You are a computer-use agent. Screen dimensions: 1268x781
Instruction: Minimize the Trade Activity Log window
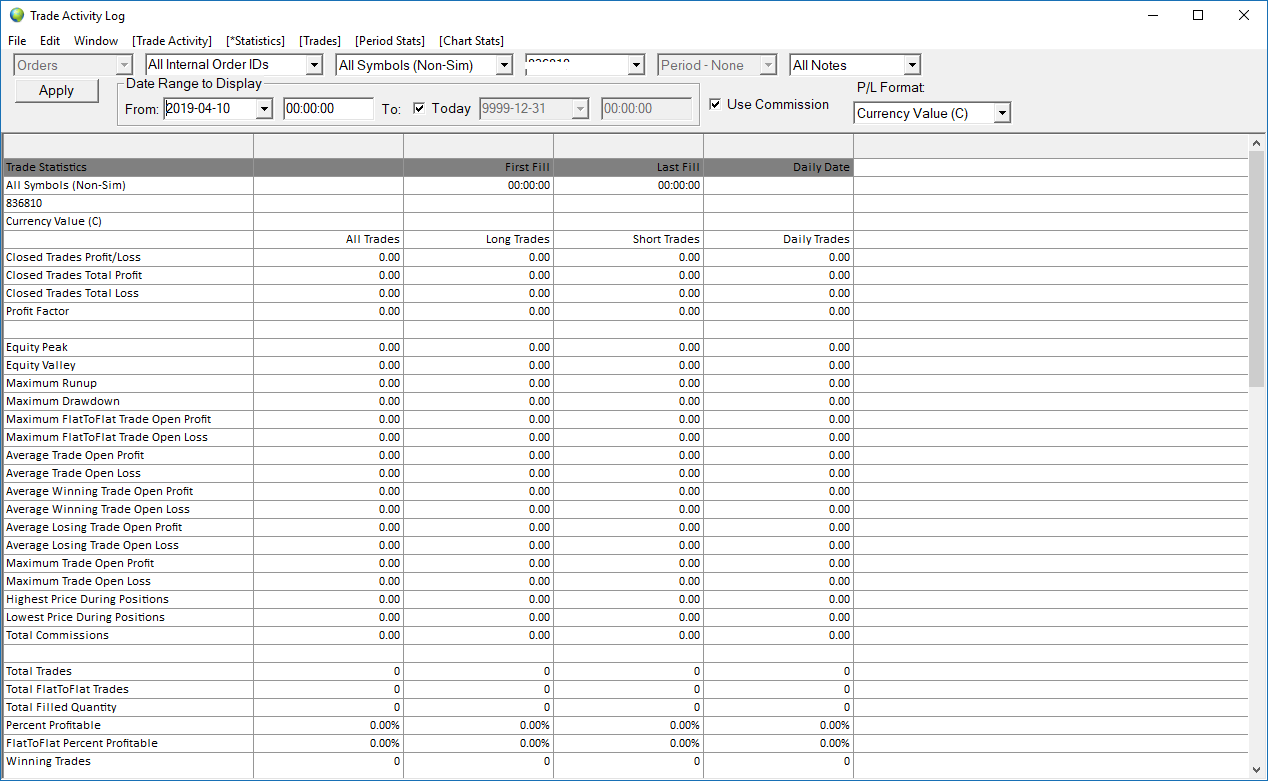[1152, 15]
